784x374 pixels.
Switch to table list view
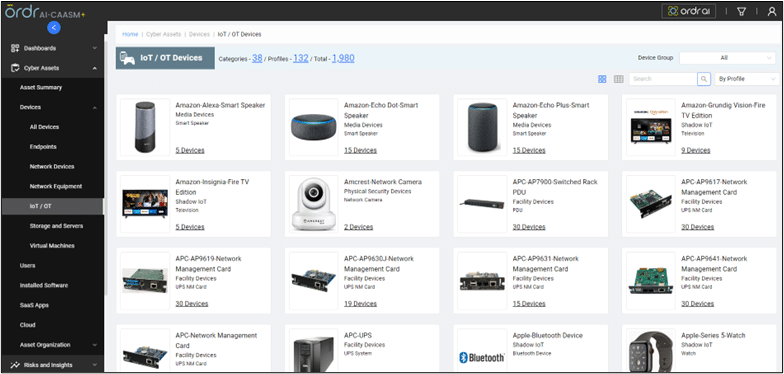(x=618, y=79)
